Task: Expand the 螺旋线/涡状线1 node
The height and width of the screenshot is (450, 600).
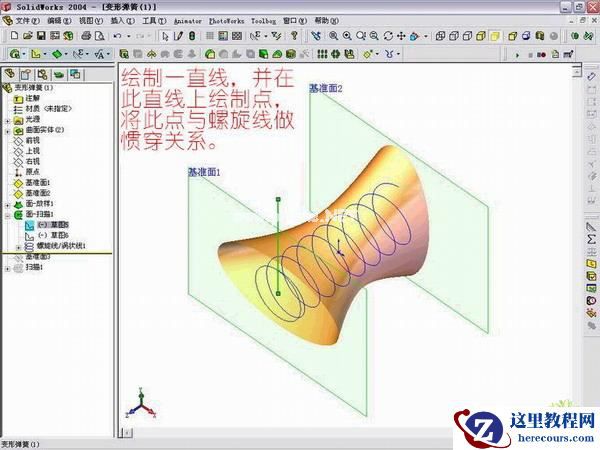Action: (x=18, y=247)
